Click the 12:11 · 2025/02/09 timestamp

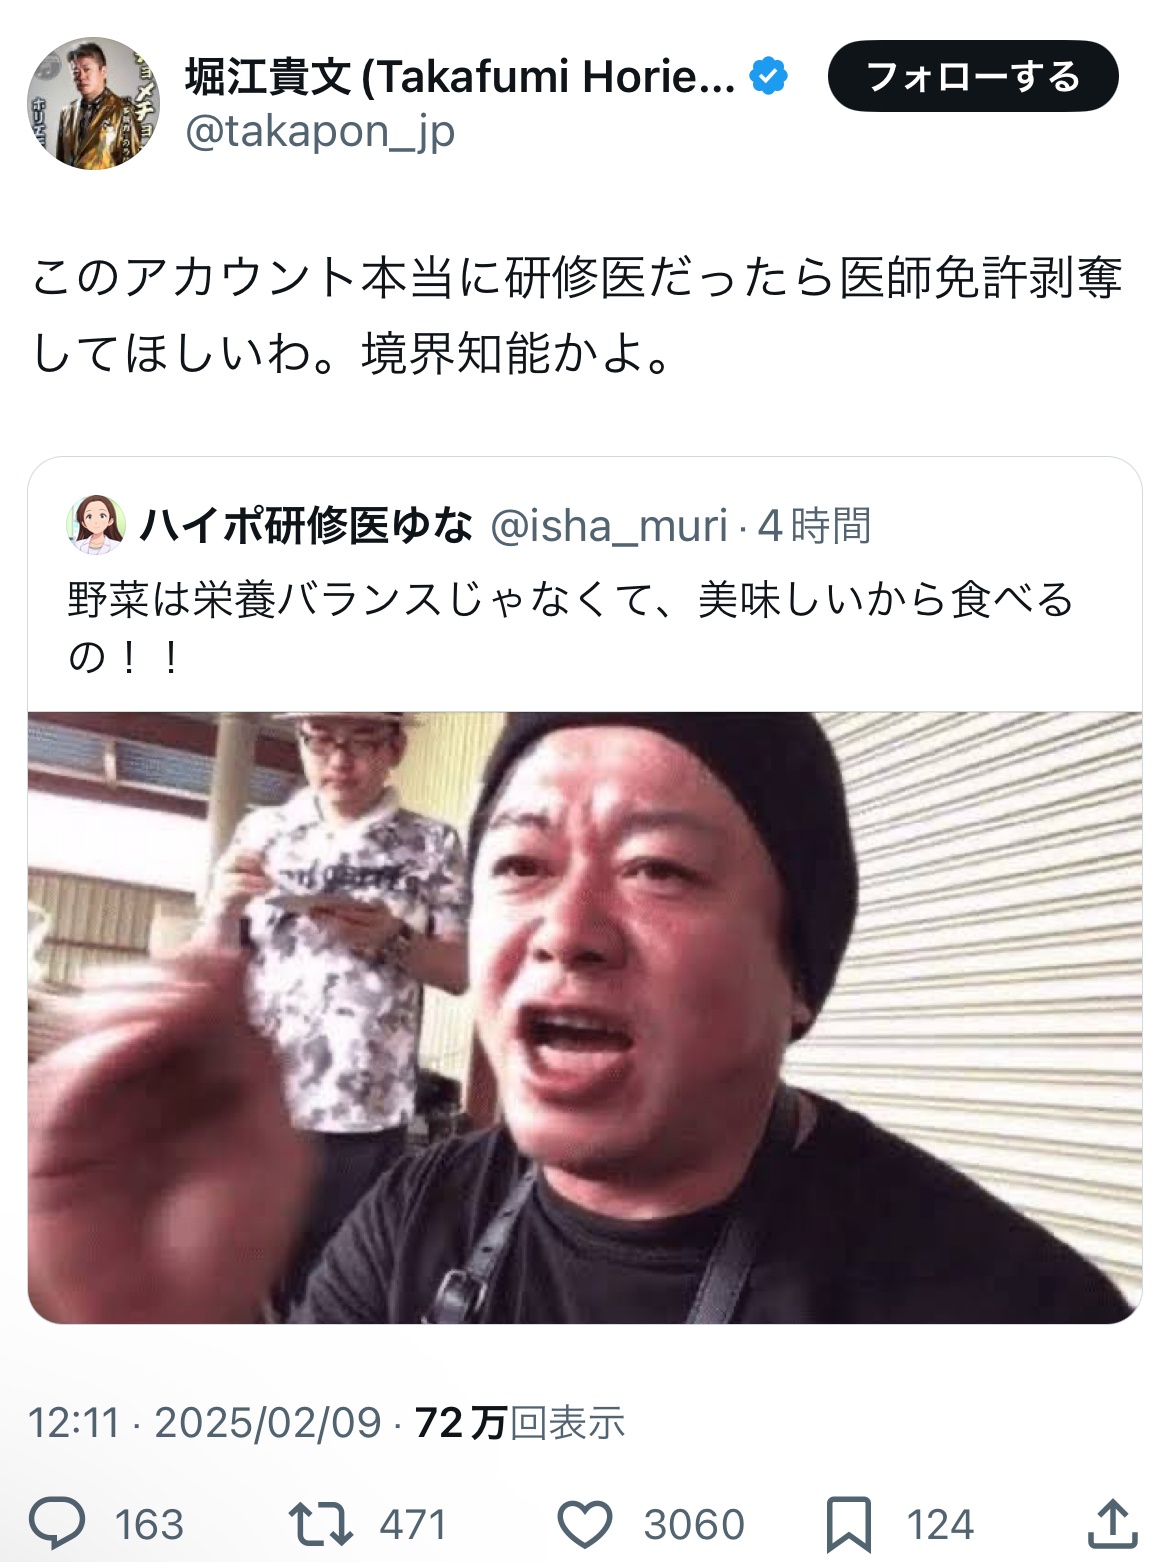pos(205,1422)
